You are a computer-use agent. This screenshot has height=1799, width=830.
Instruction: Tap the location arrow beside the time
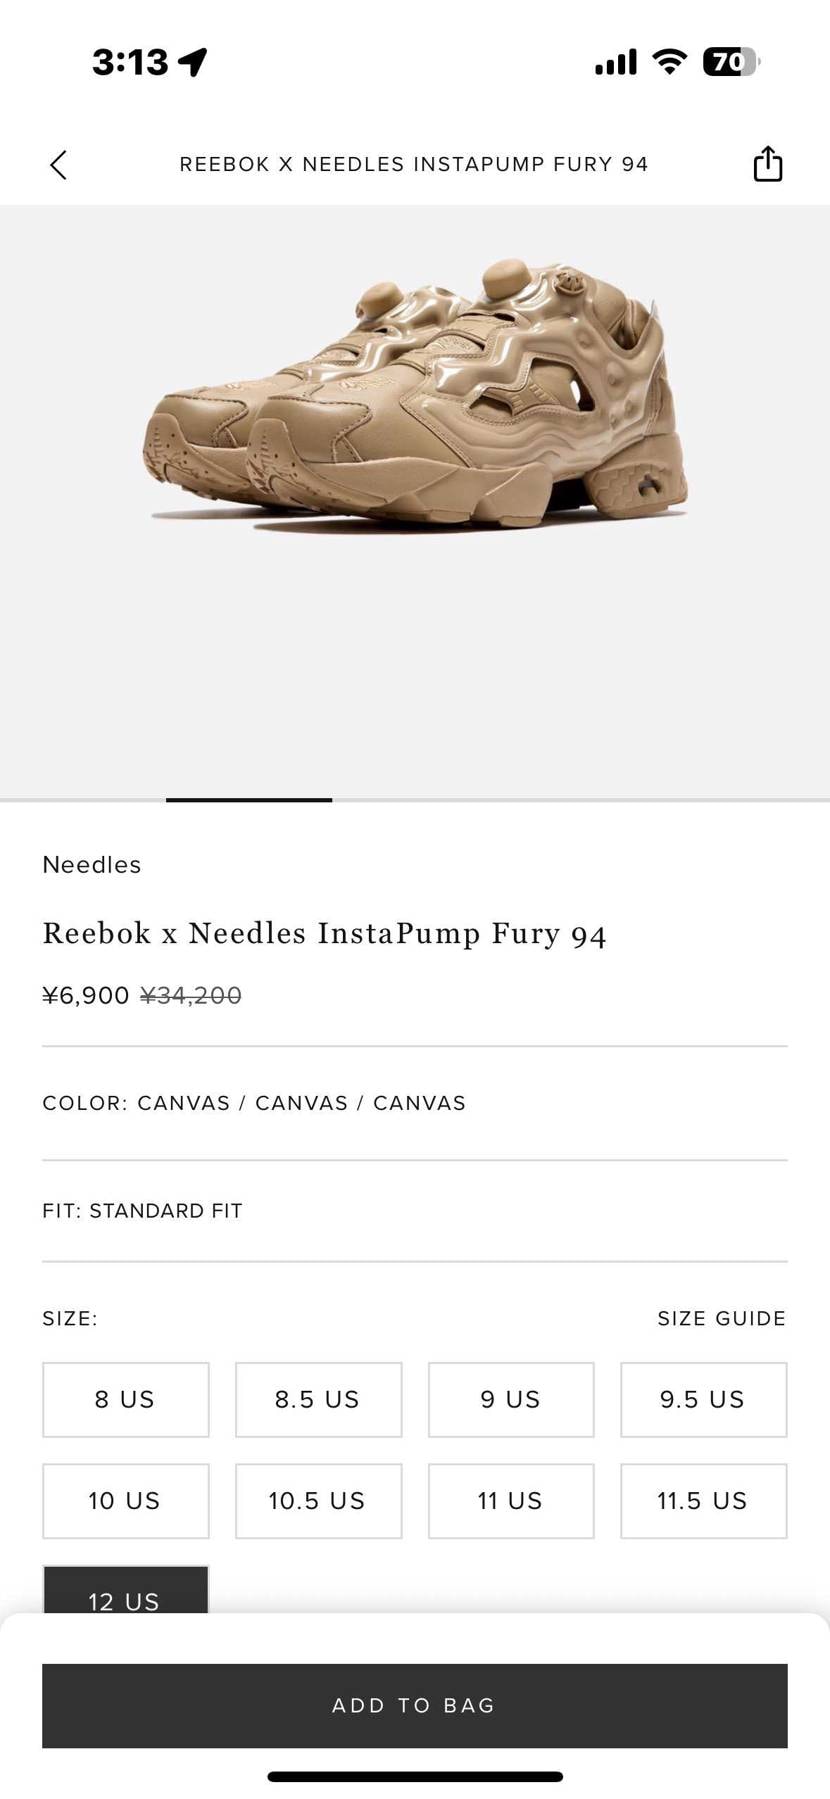192,62
